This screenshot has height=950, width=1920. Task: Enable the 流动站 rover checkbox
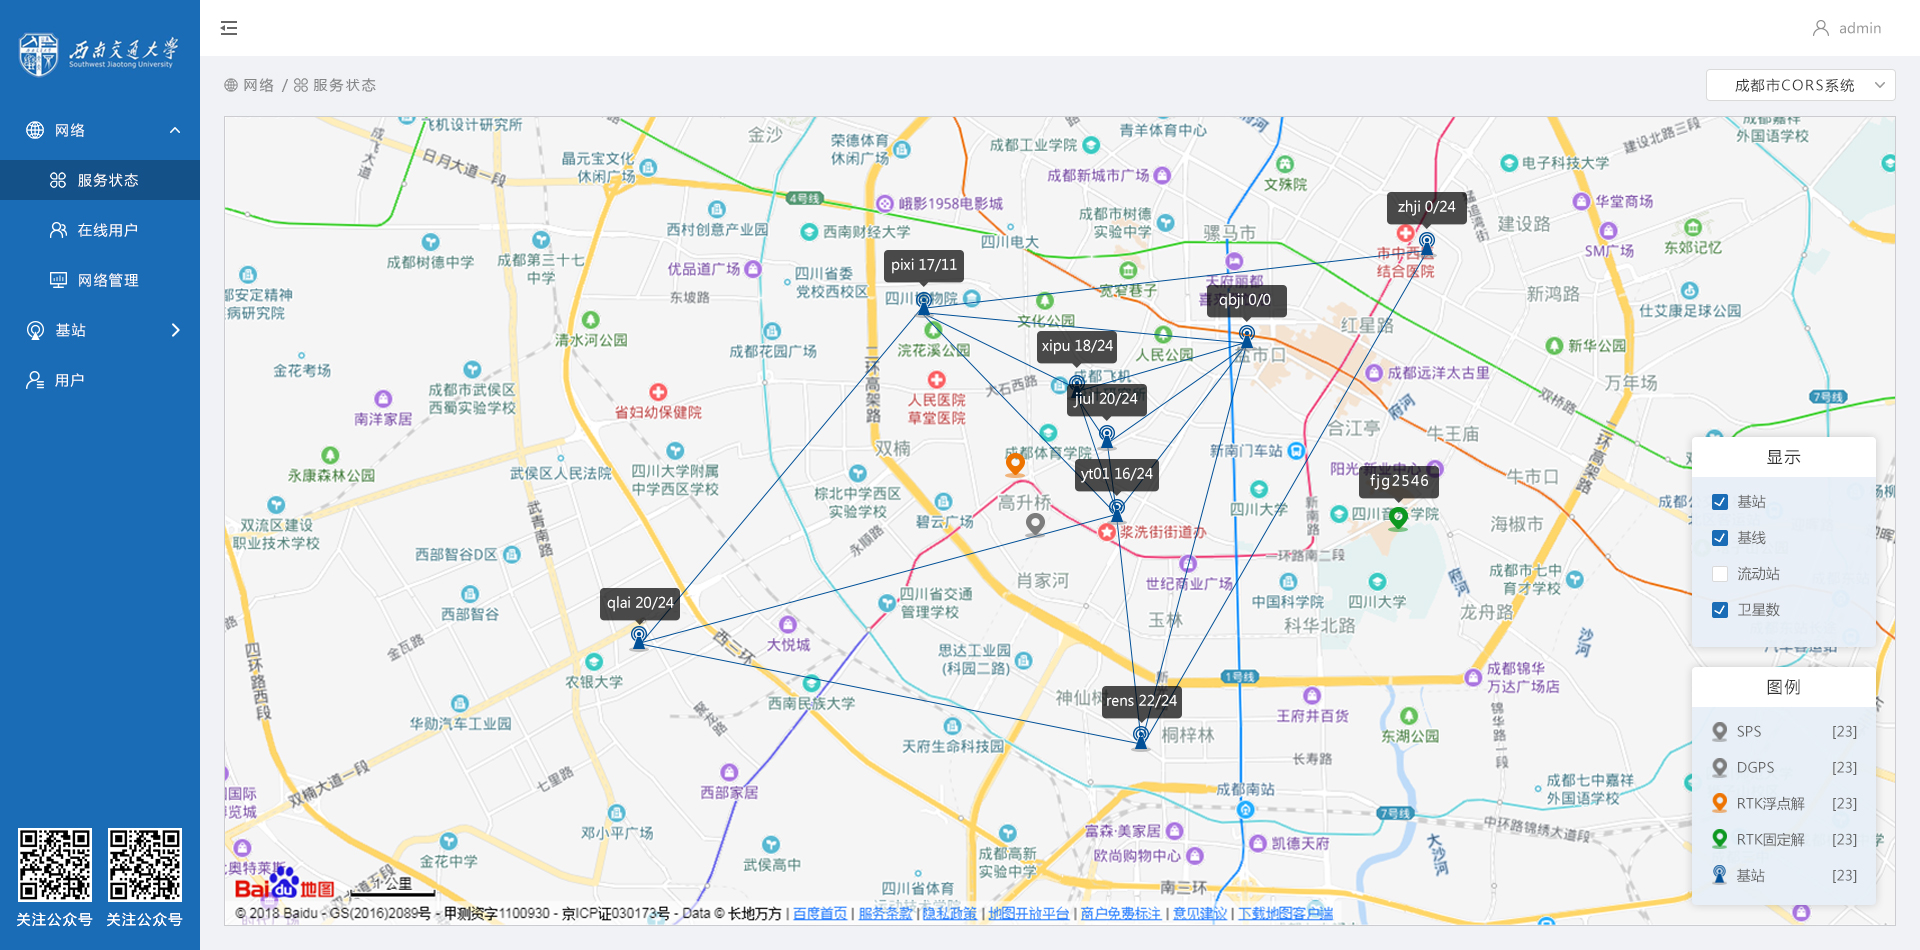[1720, 574]
